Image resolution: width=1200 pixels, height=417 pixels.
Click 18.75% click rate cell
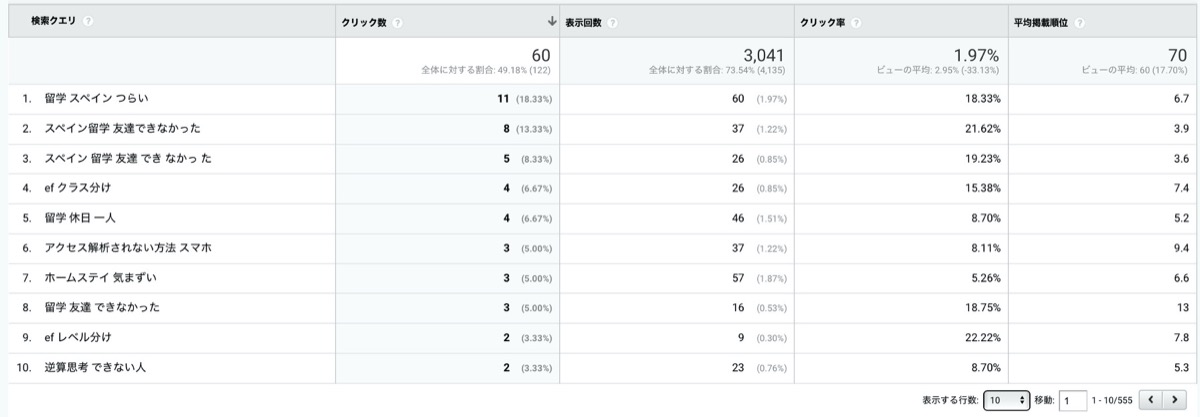pyautogui.click(x=982, y=308)
